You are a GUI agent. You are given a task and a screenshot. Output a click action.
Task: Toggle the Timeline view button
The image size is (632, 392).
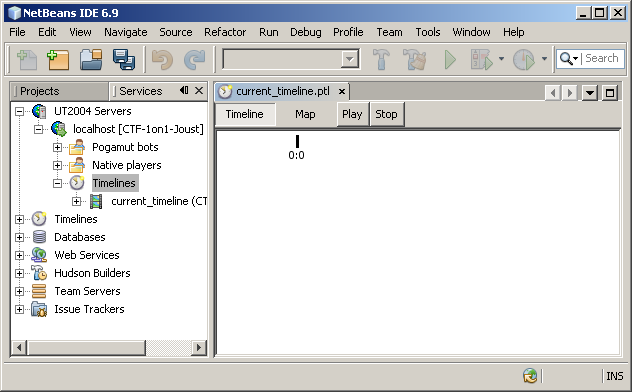[245, 114]
